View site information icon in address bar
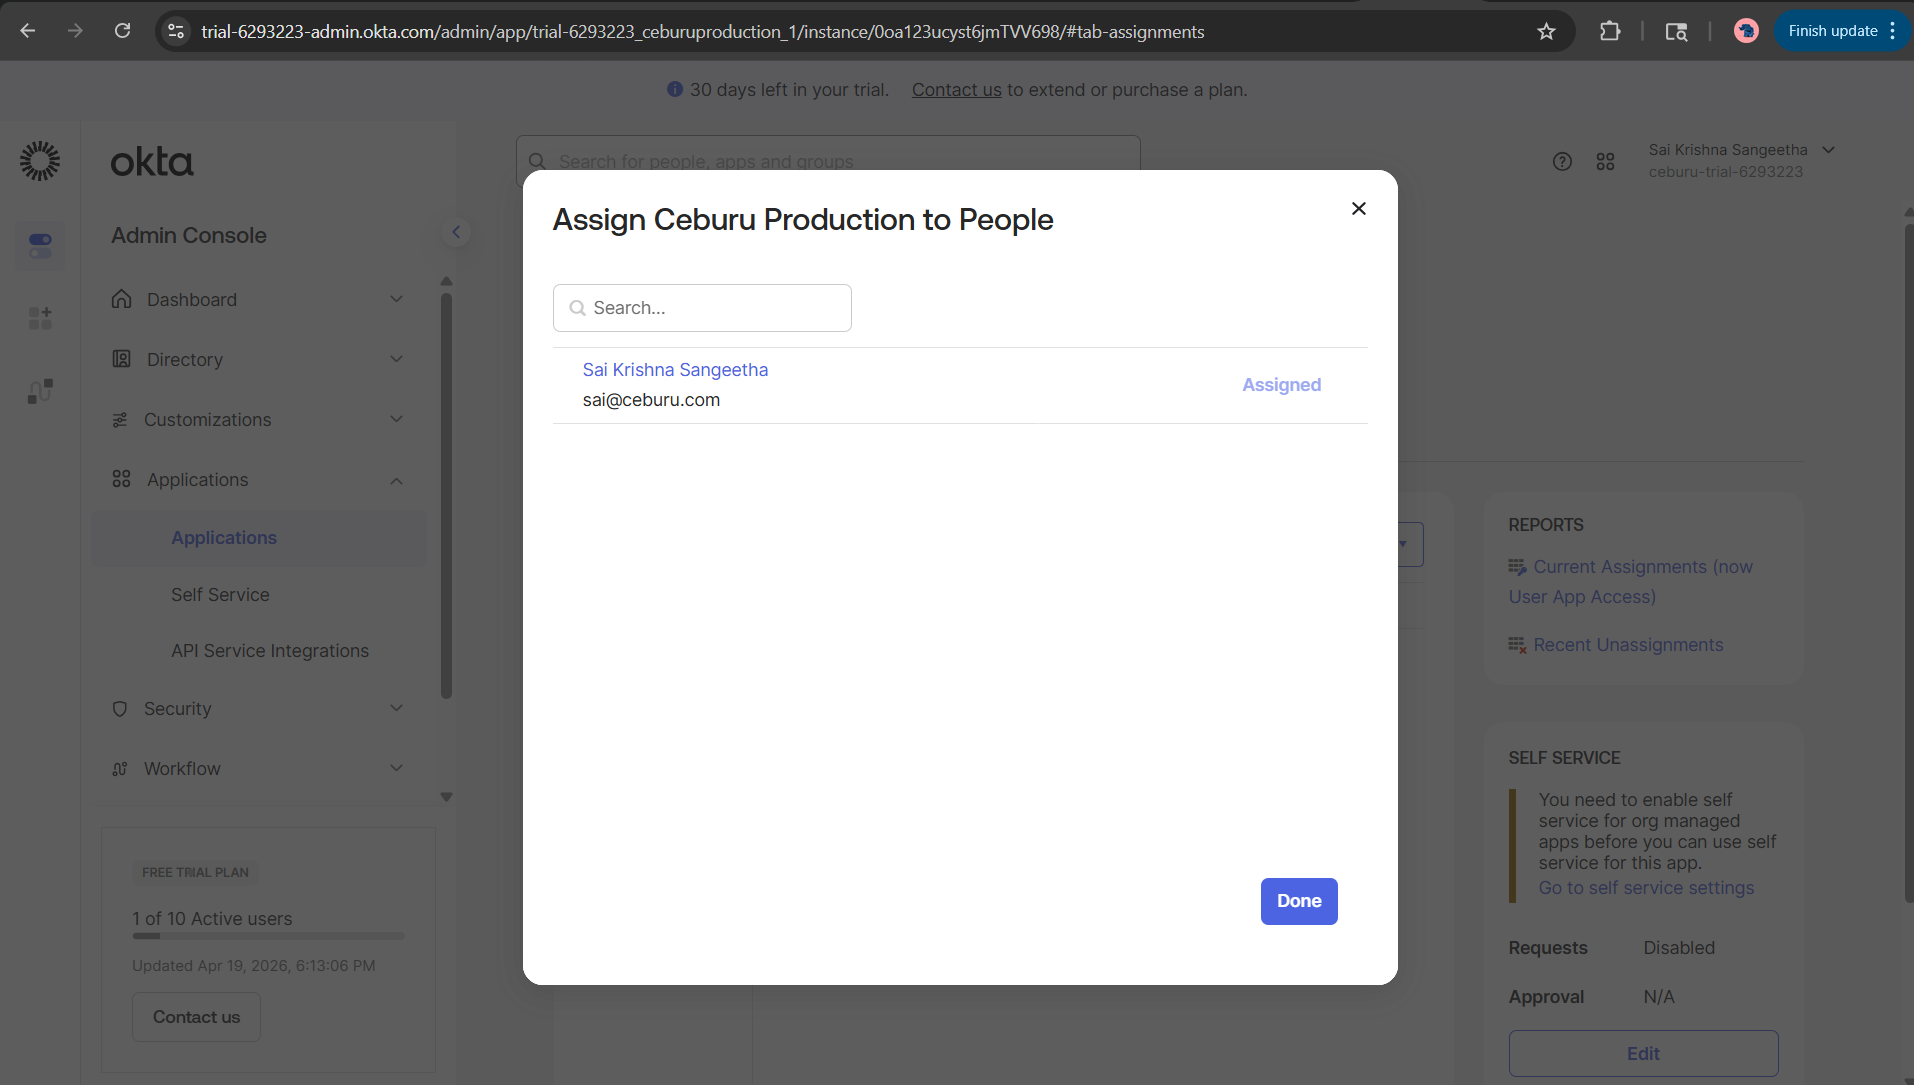Image resolution: width=1914 pixels, height=1085 pixels. pyautogui.click(x=176, y=31)
